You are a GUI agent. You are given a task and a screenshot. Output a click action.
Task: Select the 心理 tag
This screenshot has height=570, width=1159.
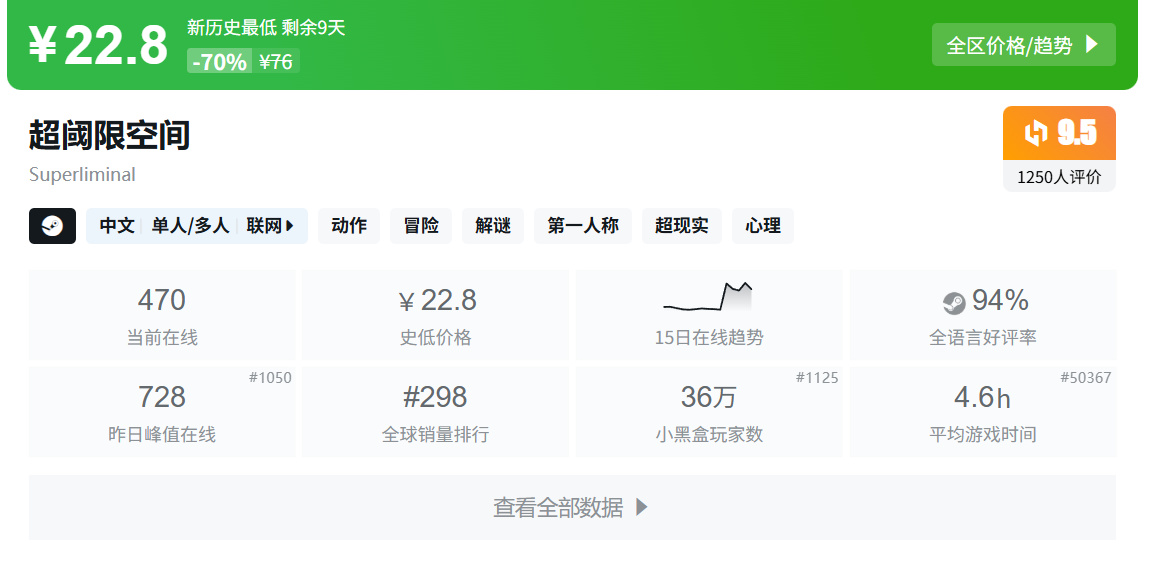[x=763, y=226]
